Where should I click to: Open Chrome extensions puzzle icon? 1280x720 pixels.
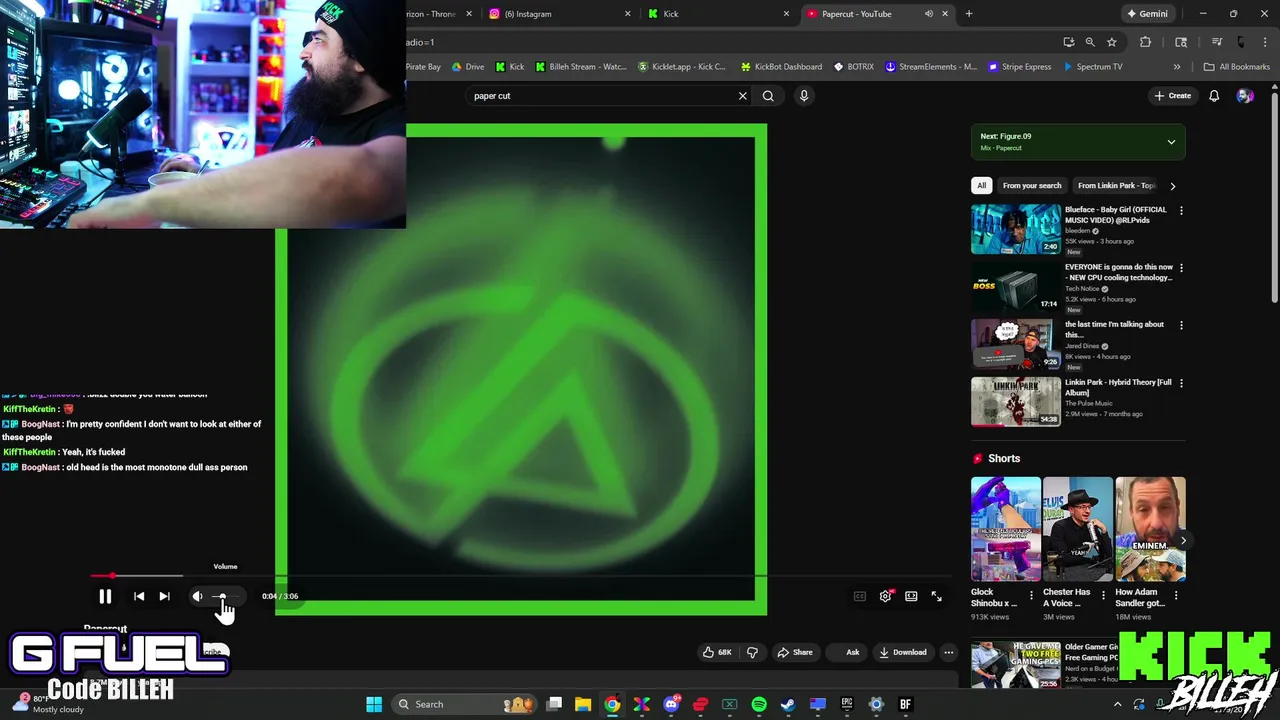1146,42
